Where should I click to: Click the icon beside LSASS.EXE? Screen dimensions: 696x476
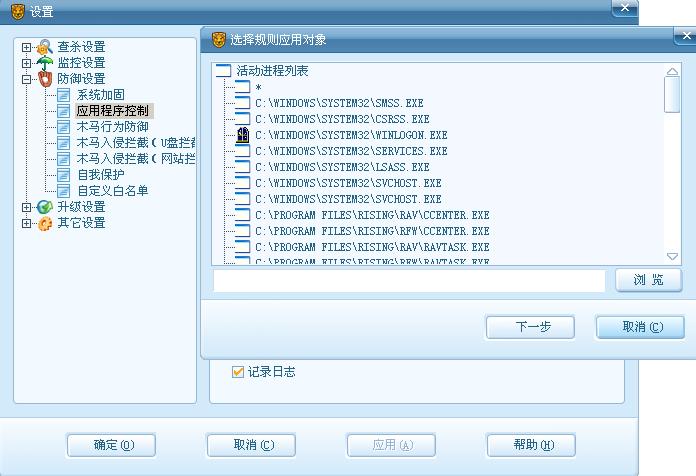click(x=242, y=167)
